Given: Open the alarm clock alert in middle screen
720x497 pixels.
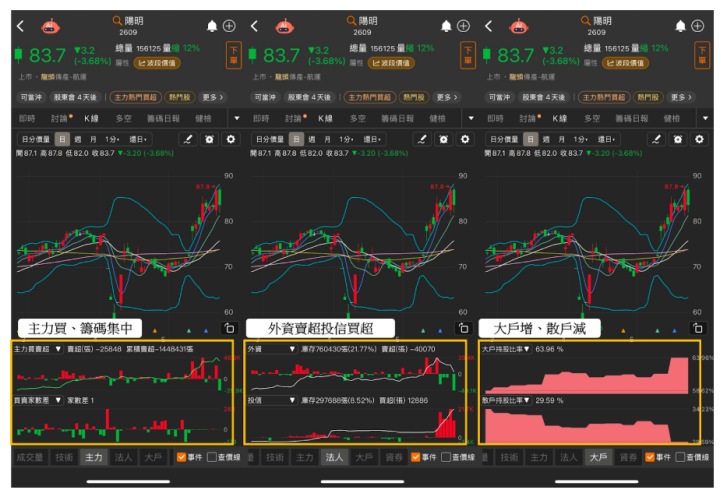Looking at the screenshot, I should [444, 139].
